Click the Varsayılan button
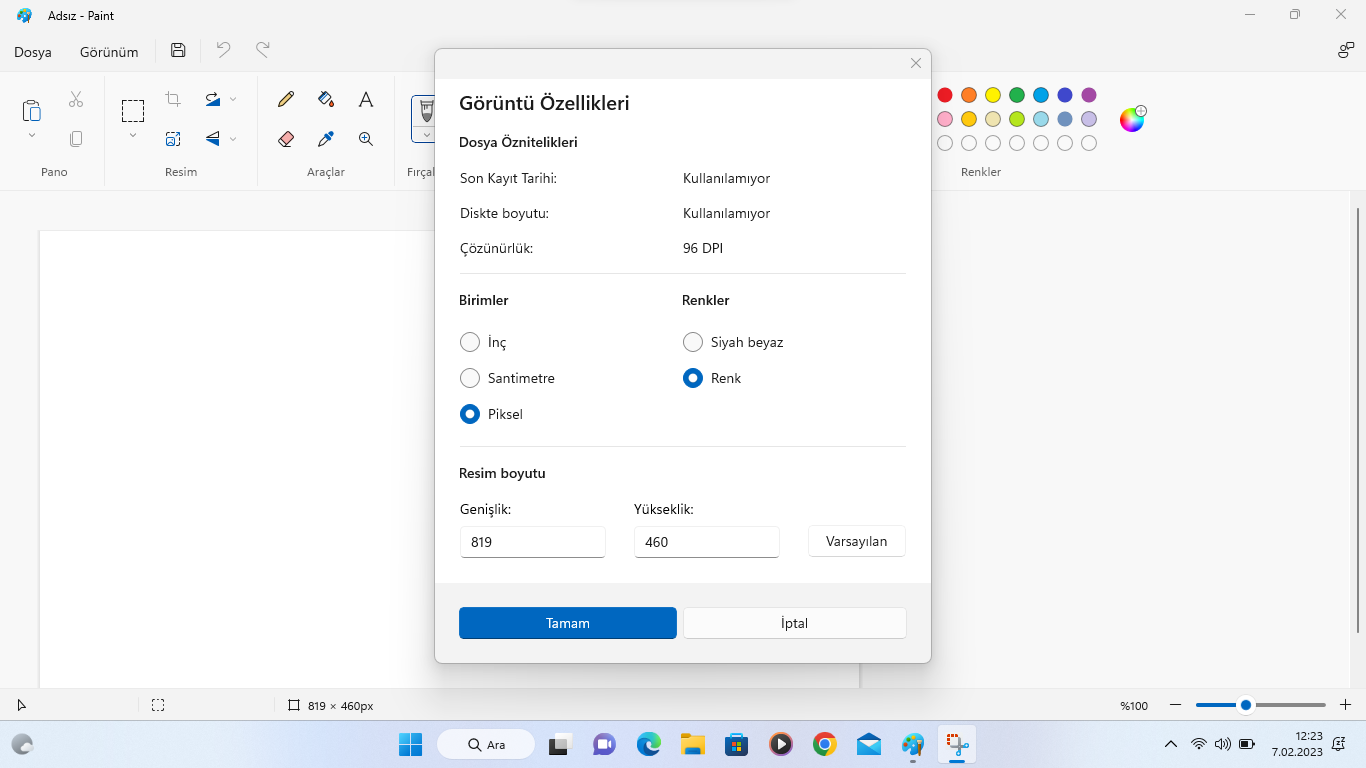The image size is (1366, 768). [856, 541]
